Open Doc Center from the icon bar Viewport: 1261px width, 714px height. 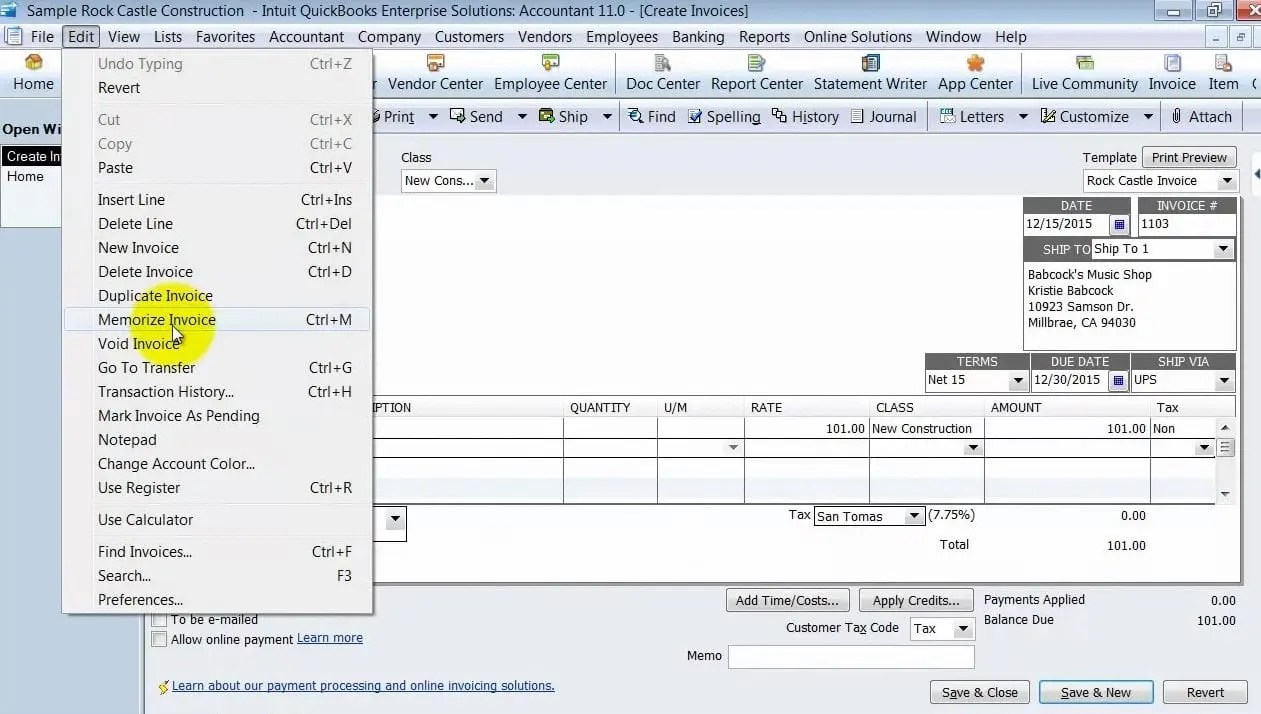pyautogui.click(x=663, y=74)
